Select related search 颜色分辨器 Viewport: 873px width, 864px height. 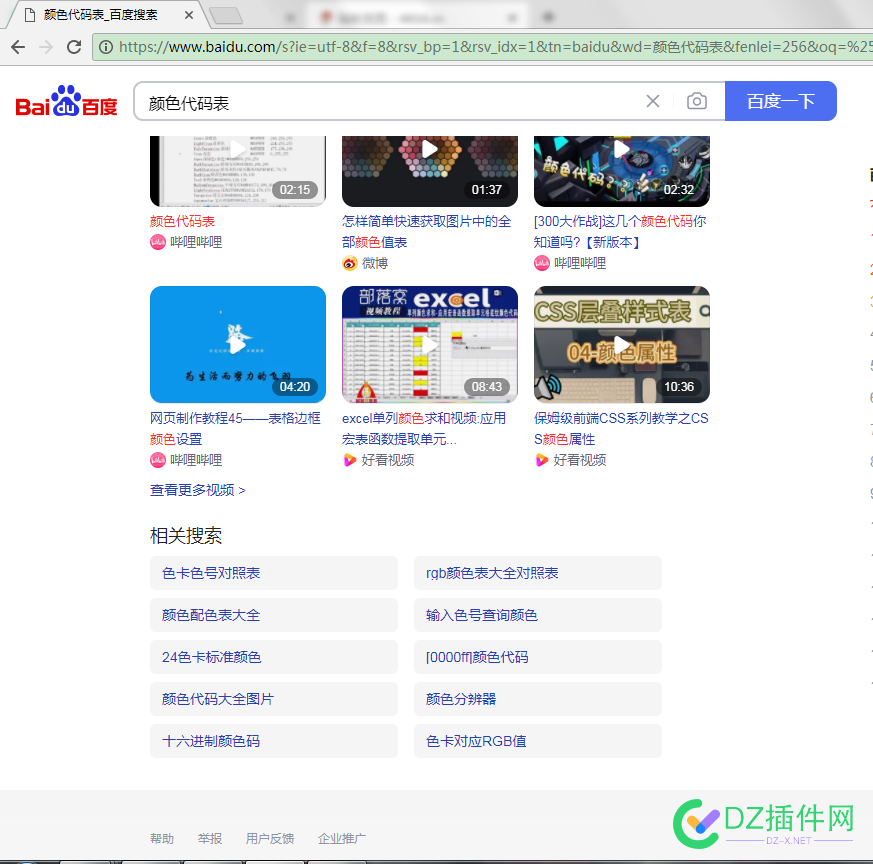[x=538, y=699]
